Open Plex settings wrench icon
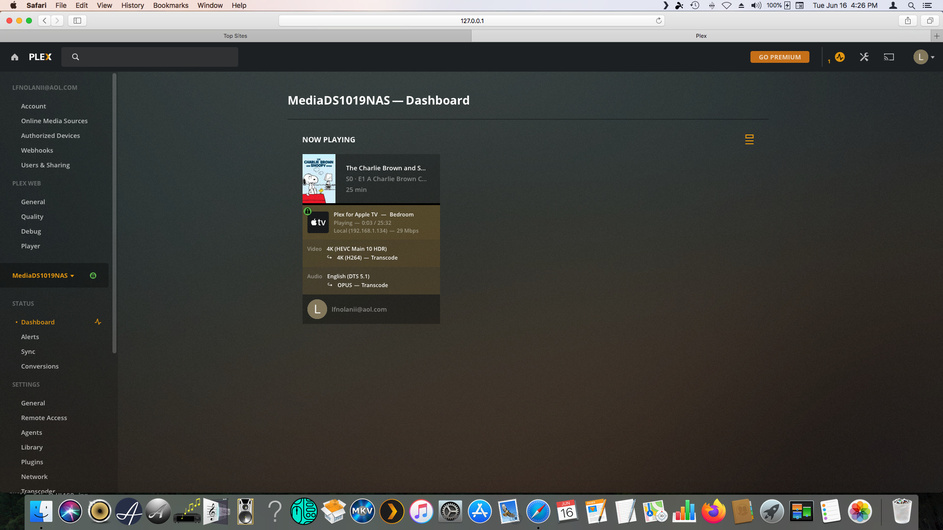Image resolution: width=943 pixels, height=530 pixels. click(864, 57)
